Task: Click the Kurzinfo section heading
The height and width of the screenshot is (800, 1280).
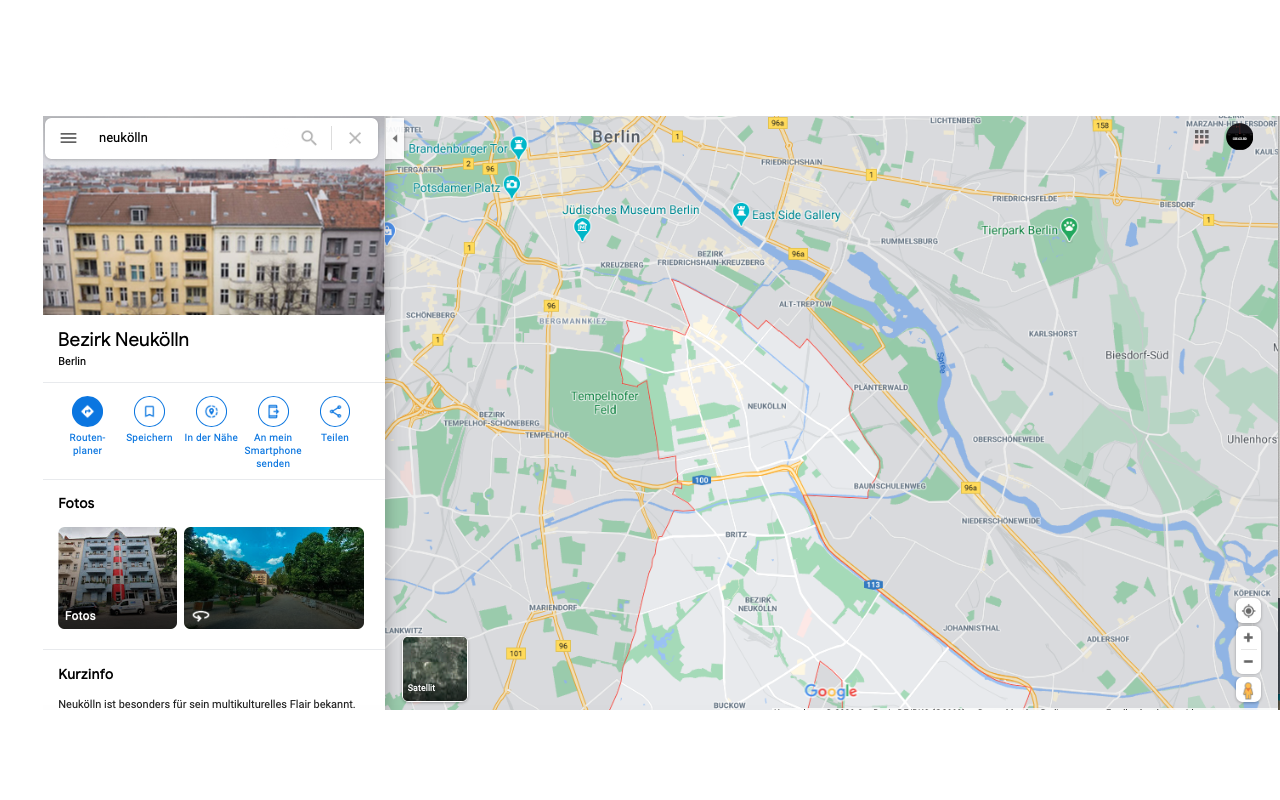Action: coord(86,675)
